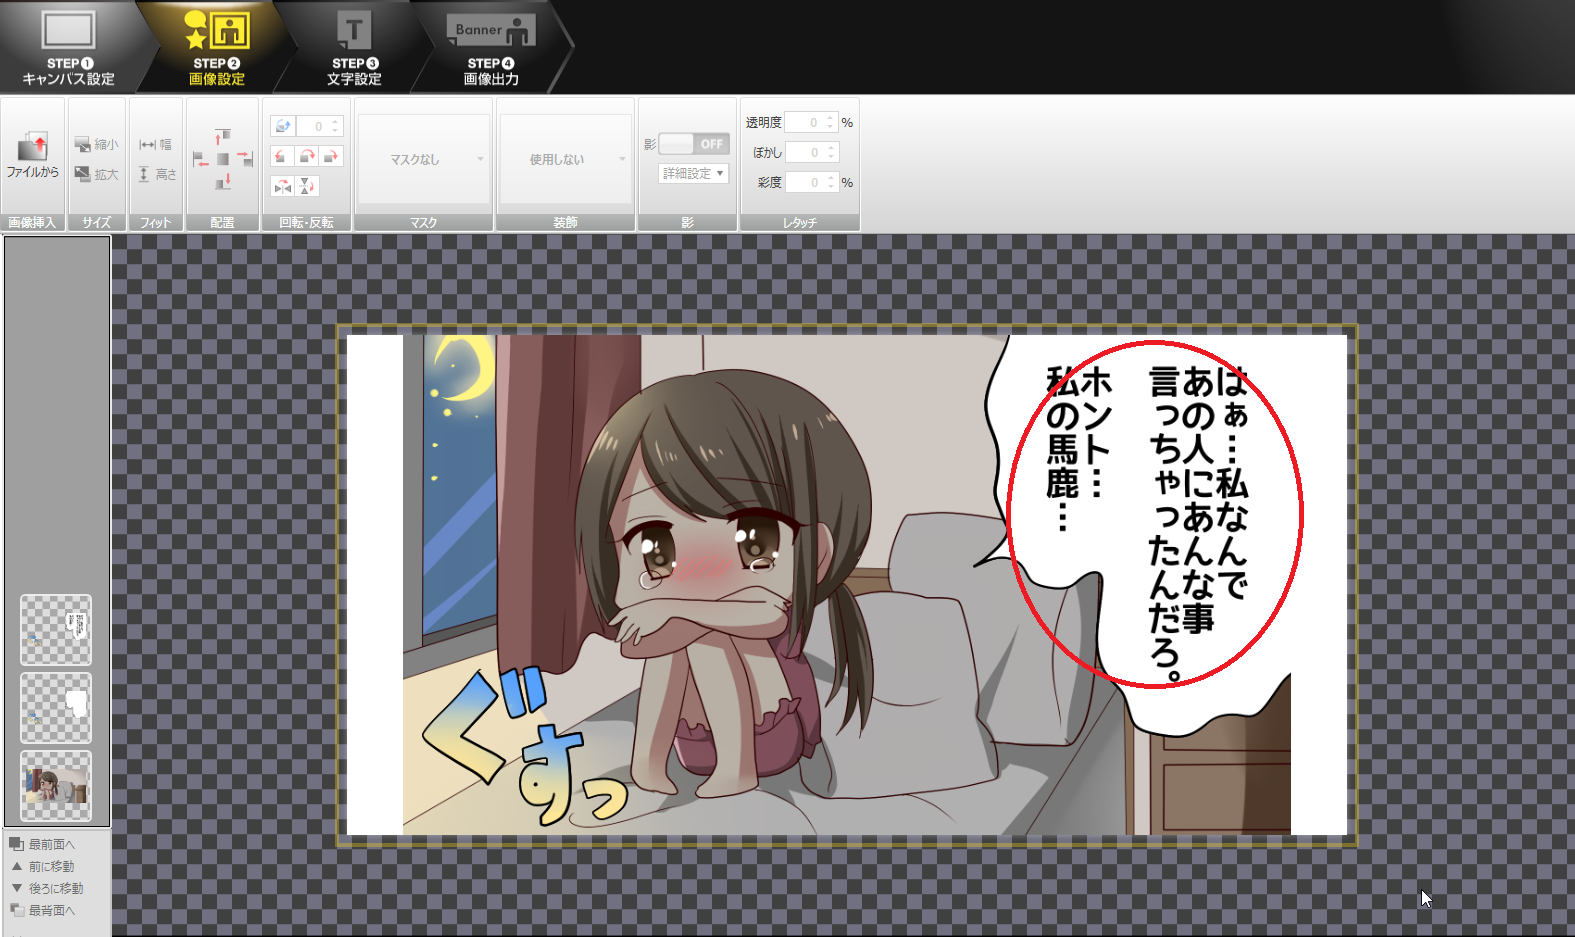
Task: Select the girl illustration layer thumbnail
Action: point(56,786)
